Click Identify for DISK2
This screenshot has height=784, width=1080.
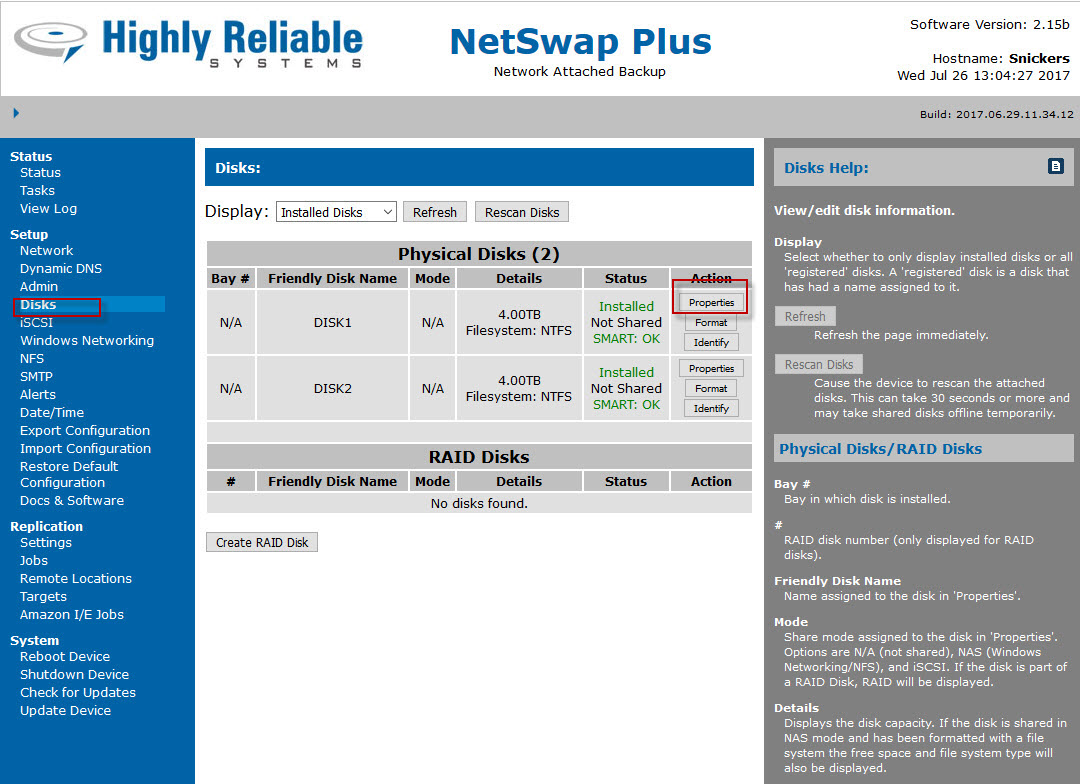pyautogui.click(x=711, y=409)
